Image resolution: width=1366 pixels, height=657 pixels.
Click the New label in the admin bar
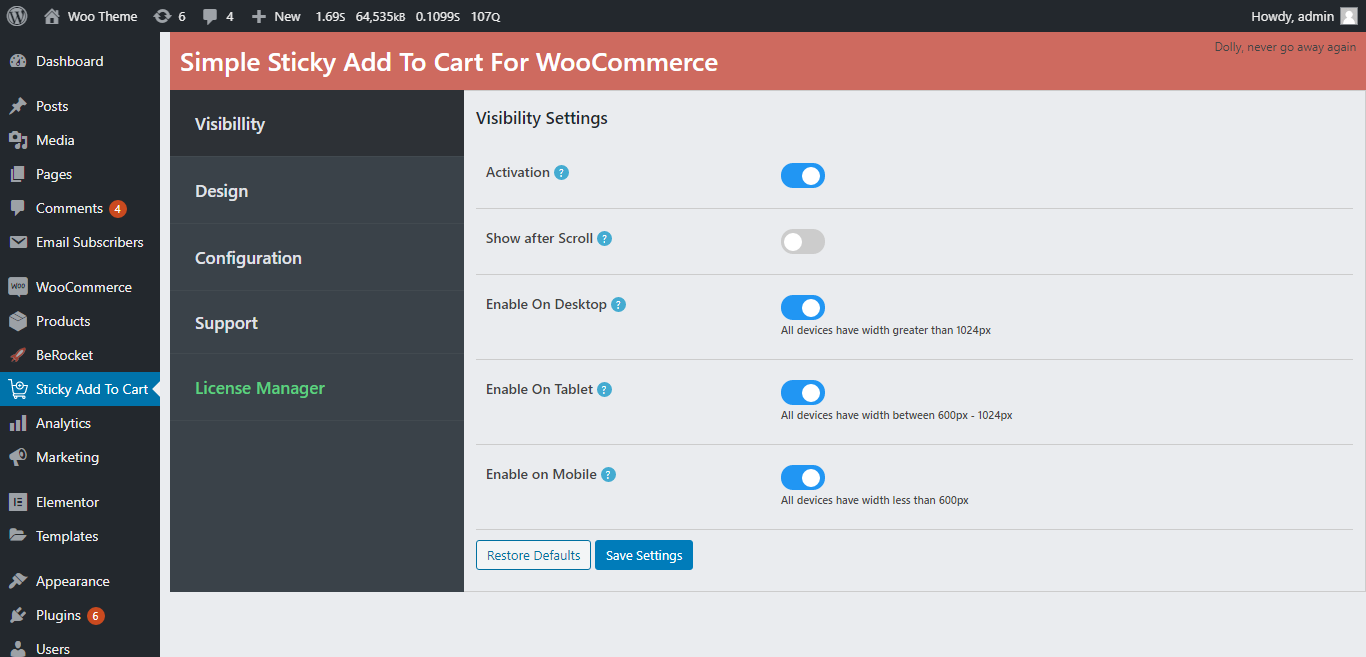click(287, 16)
